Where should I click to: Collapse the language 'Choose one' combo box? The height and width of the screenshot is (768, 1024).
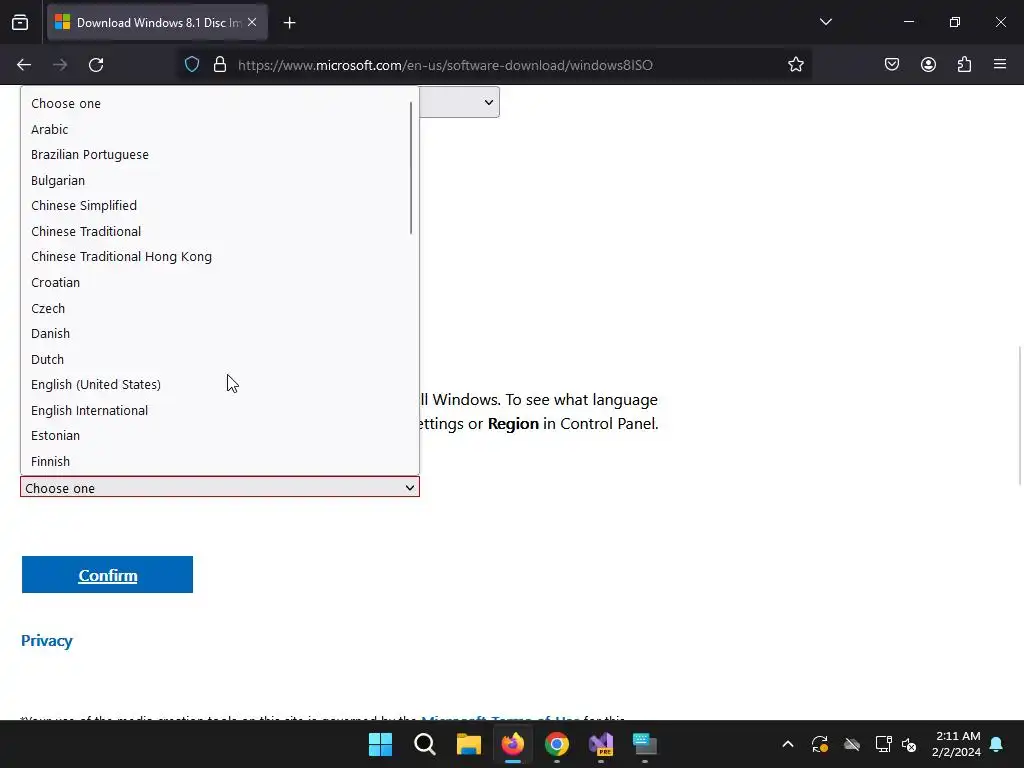219,487
